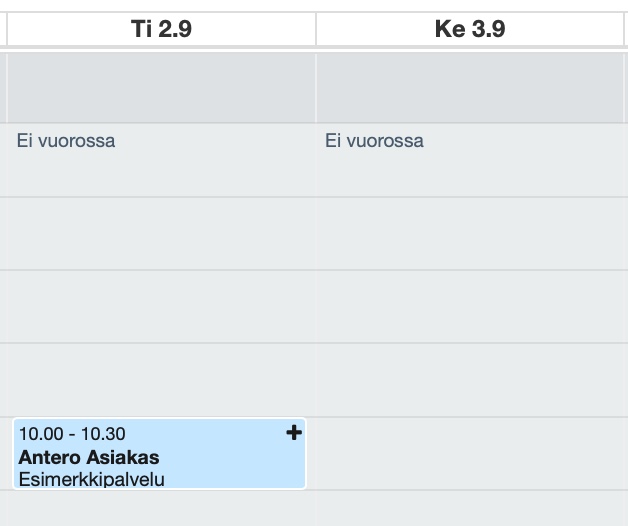Viewport: 628px width, 526px height.
Task: Click the 10.00 - 10.30 appointment time
Action: [72, 434]
